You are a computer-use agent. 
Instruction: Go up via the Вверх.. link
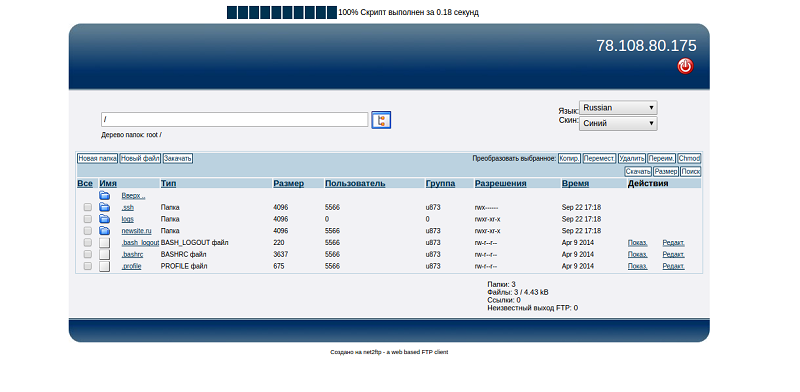click(x=133, y=195)
